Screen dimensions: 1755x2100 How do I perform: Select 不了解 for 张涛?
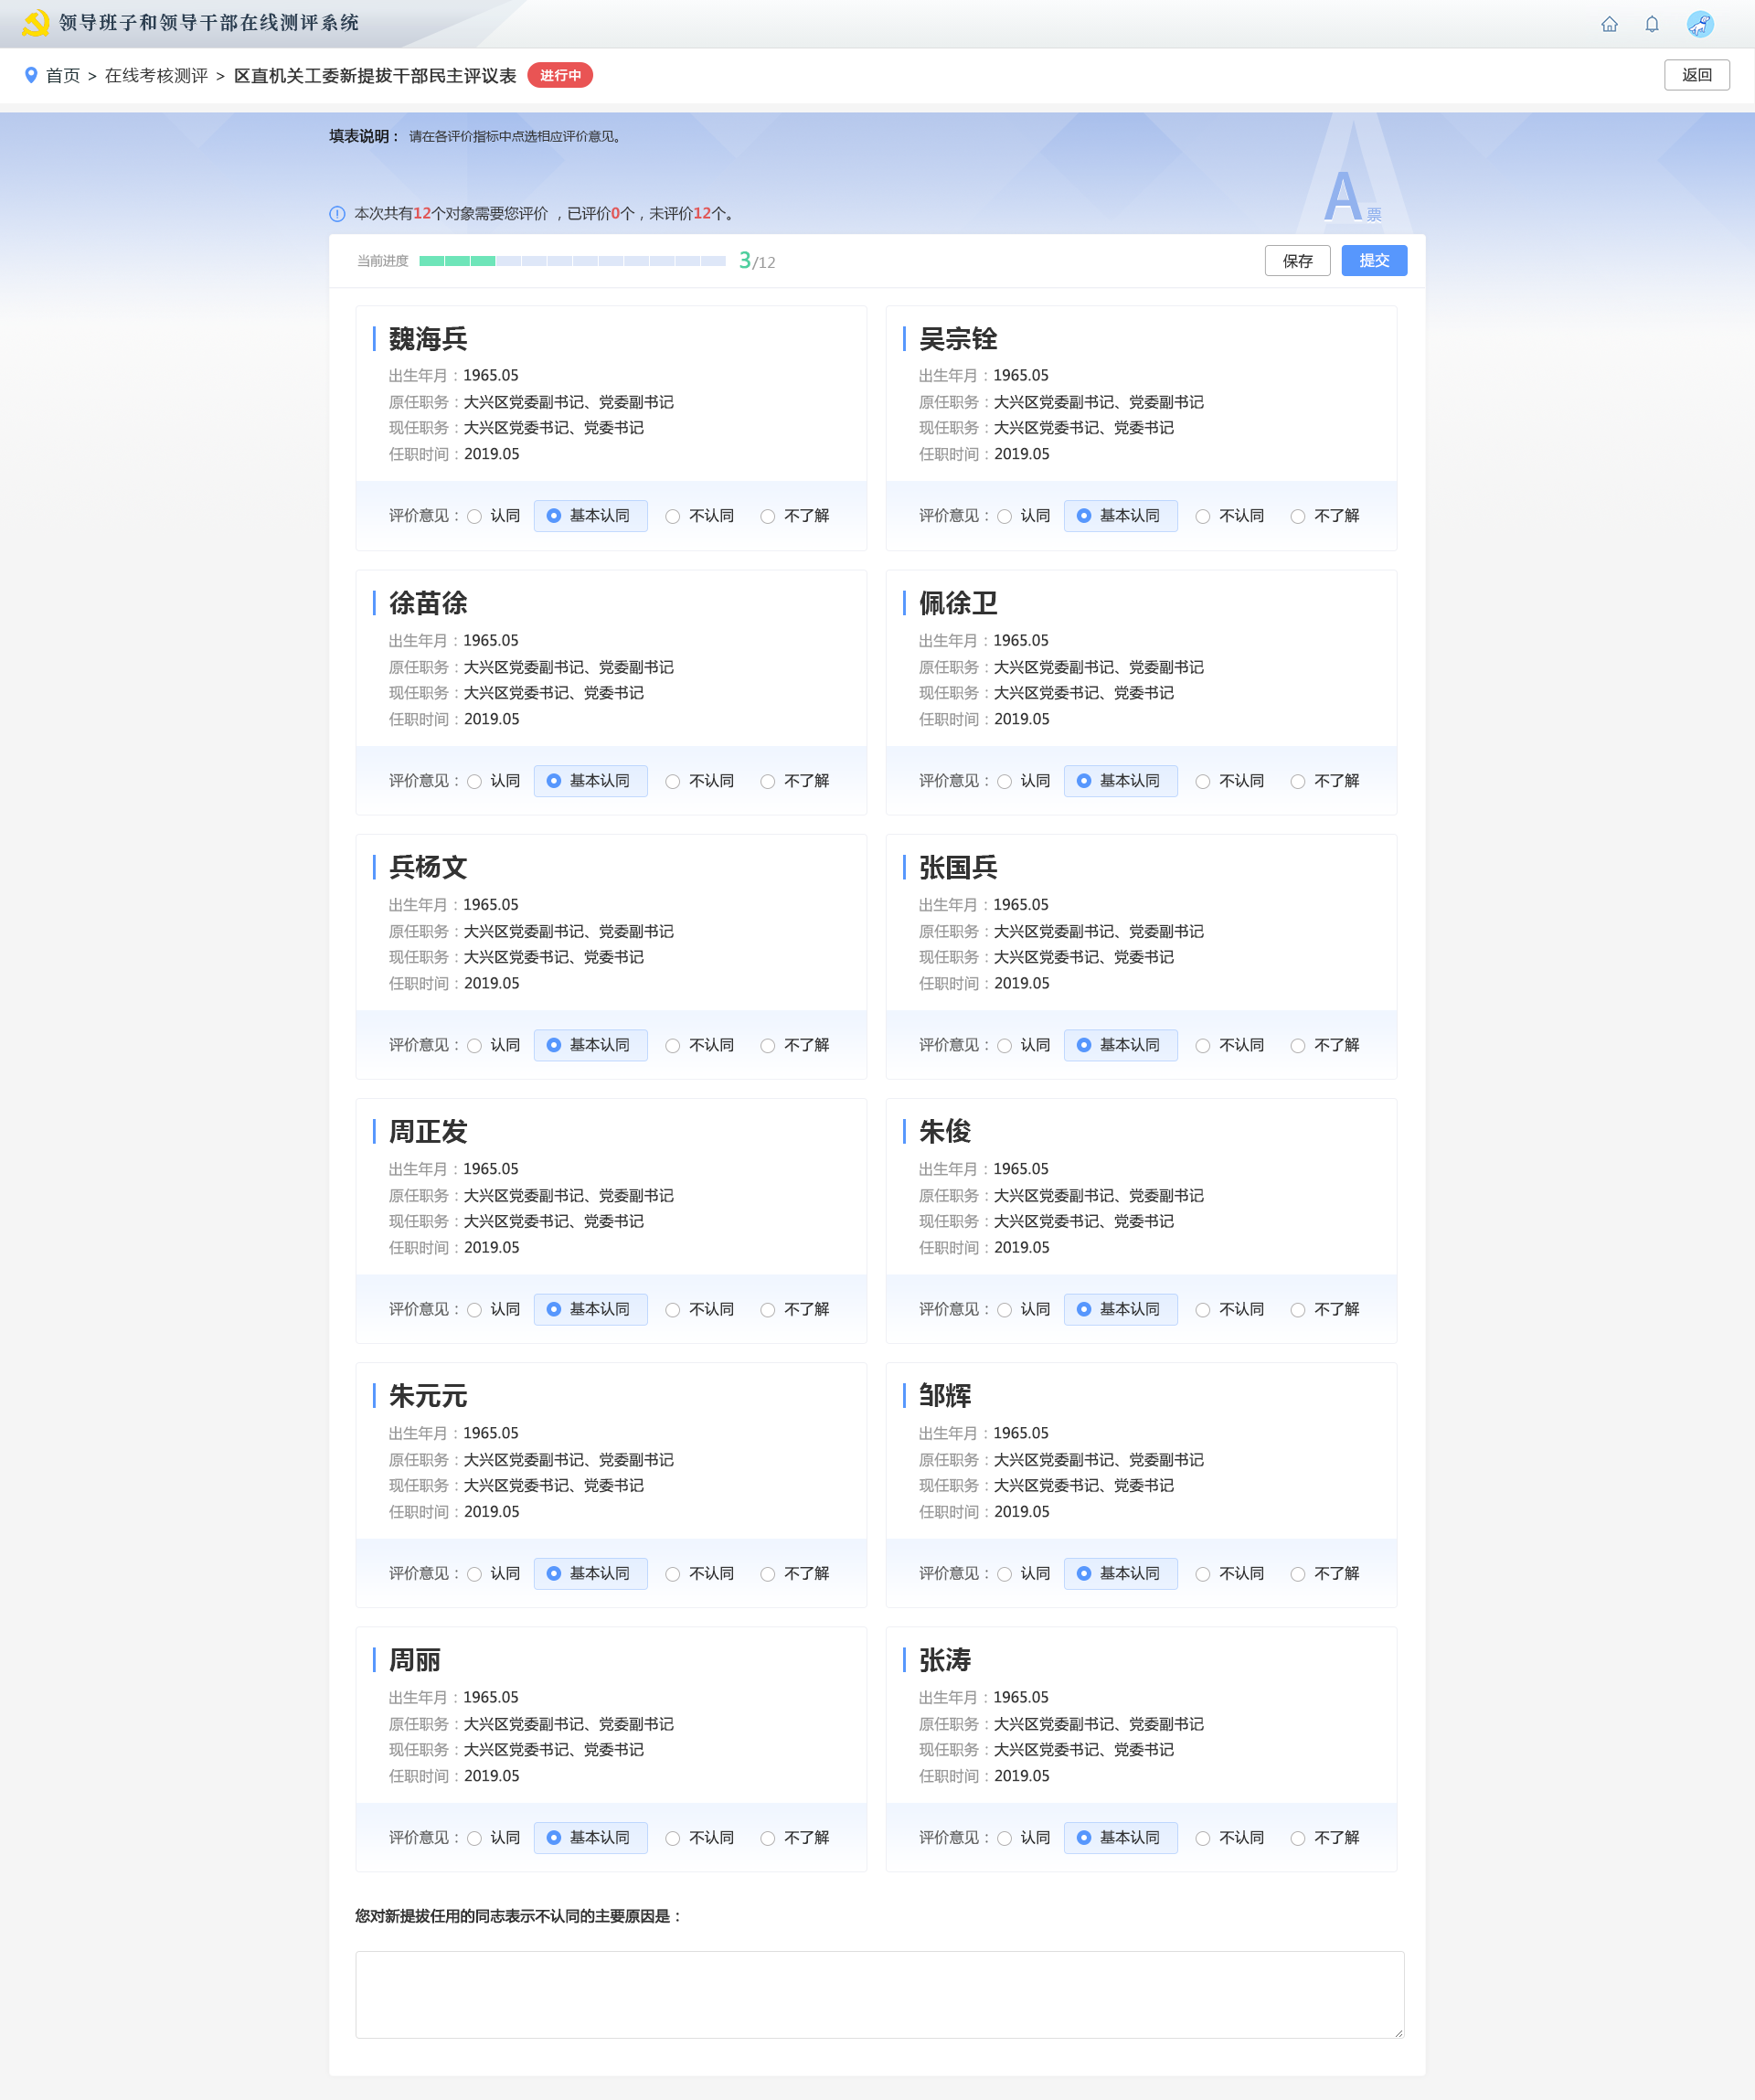tap(1325, 1838)
